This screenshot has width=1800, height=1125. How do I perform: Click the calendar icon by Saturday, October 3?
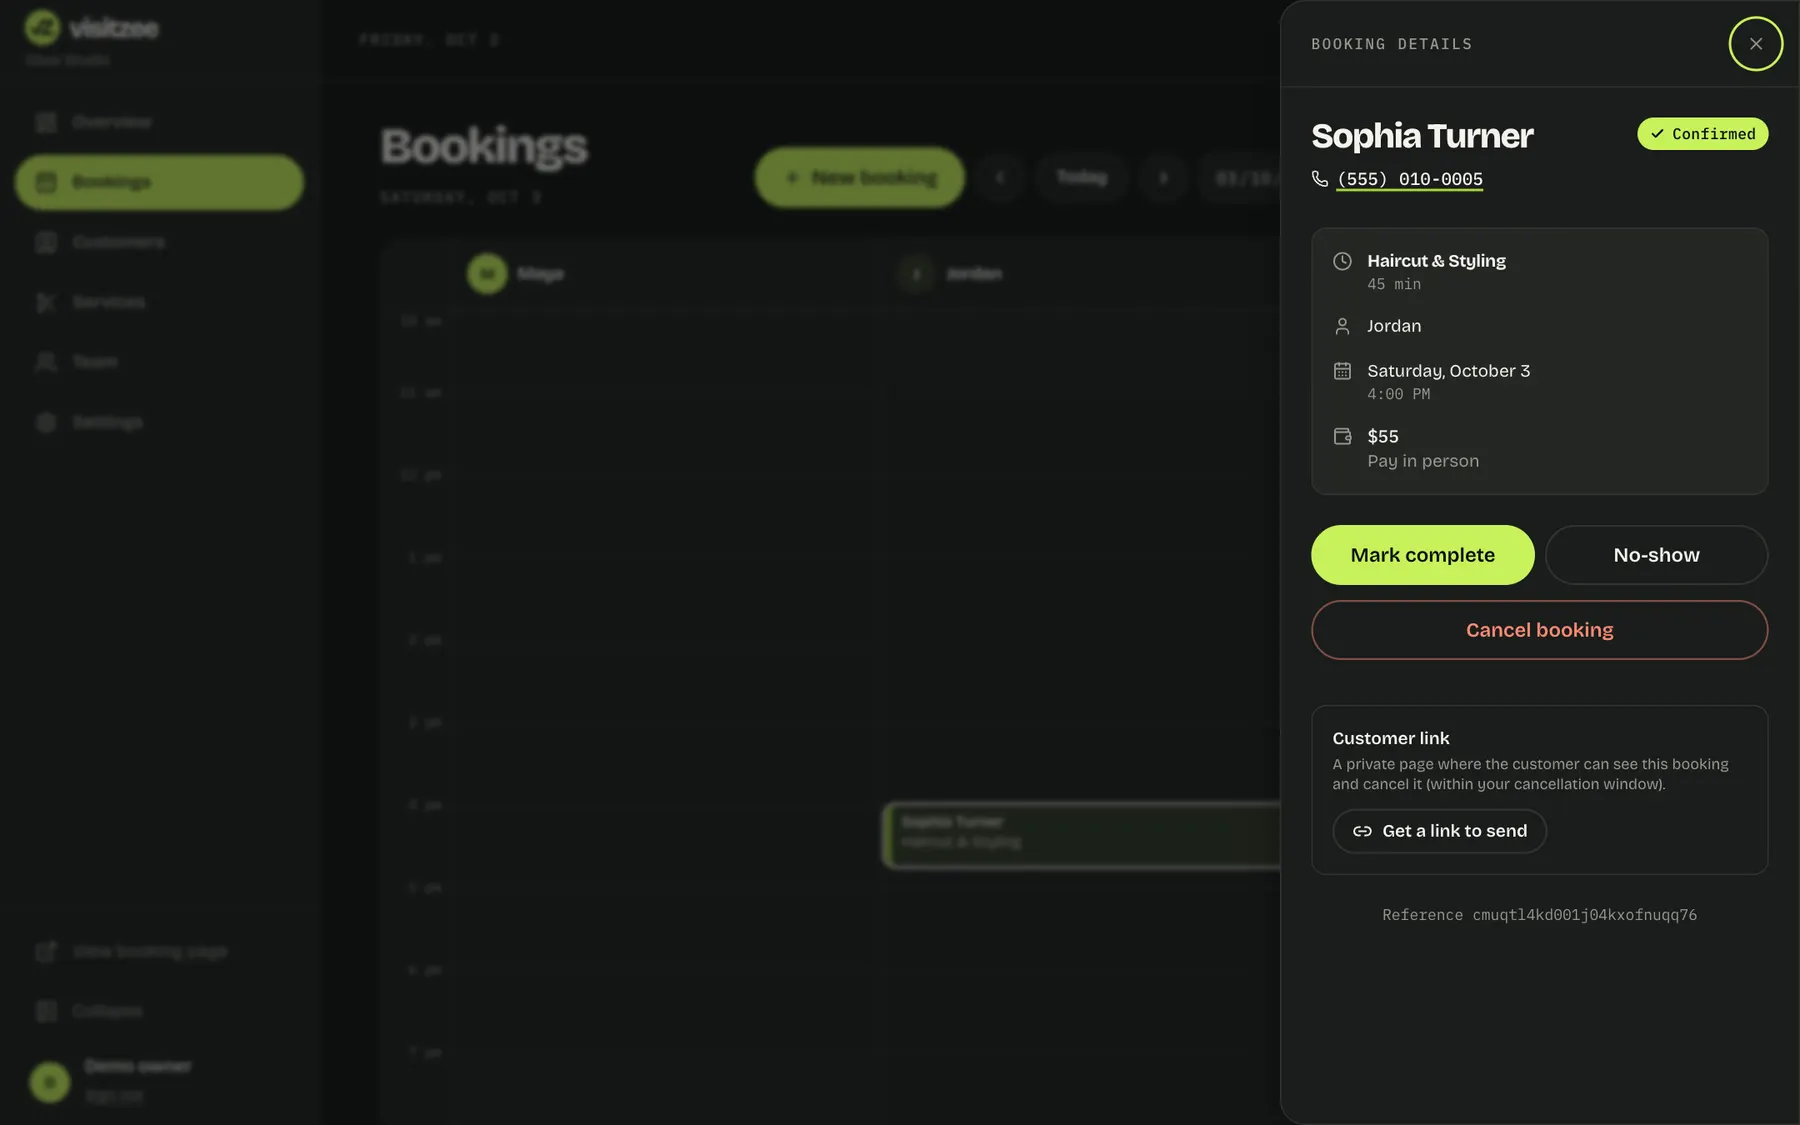pyautogui.click(x=1342, y=371)
